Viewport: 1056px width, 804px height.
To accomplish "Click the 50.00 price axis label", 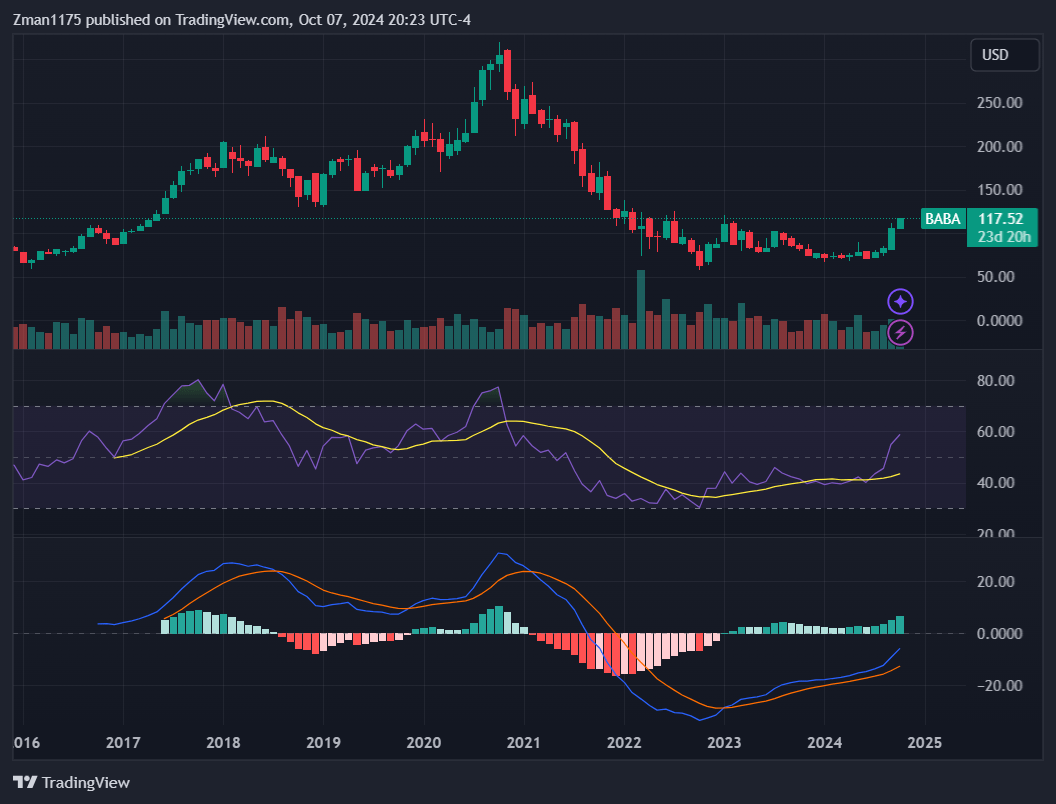I will pos(995,277).
